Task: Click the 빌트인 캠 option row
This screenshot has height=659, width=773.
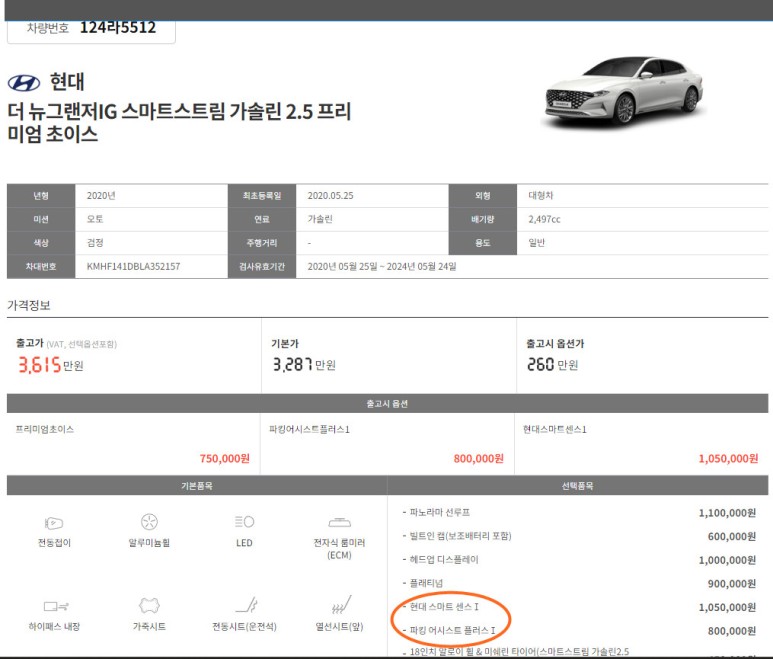Action: (579, 536)
